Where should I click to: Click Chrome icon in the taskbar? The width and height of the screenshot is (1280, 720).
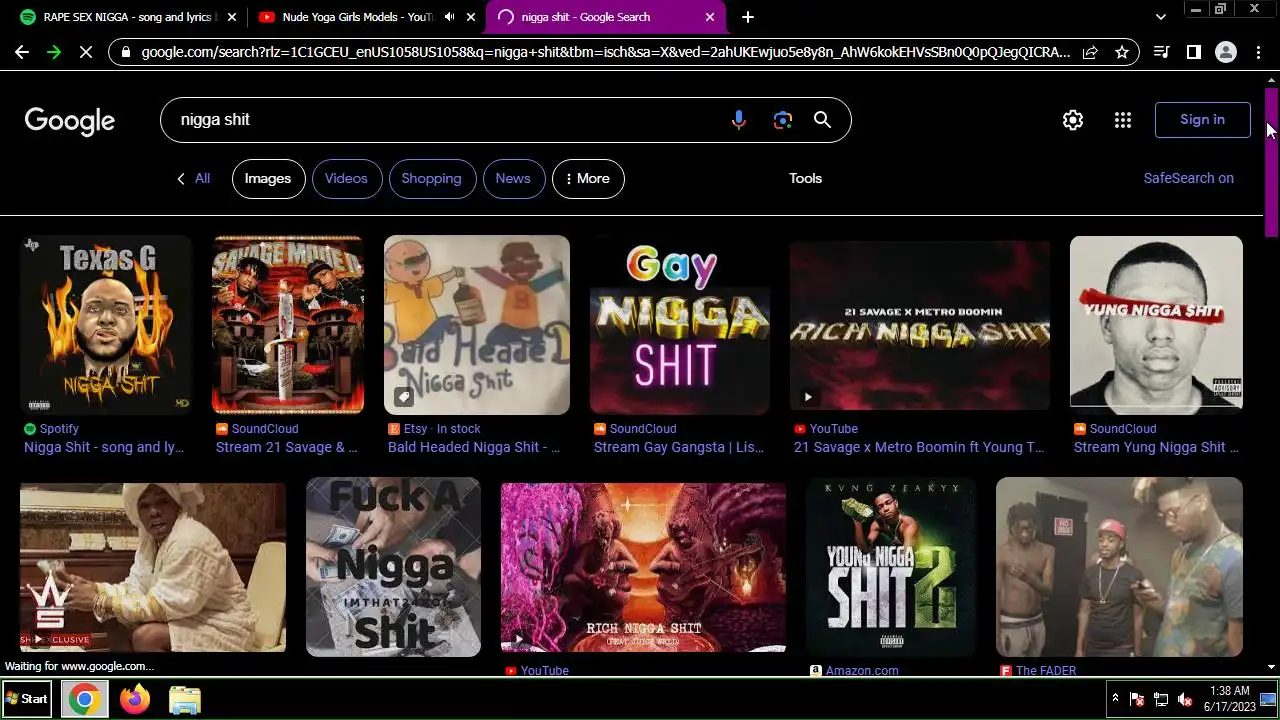tap(84, 699)
